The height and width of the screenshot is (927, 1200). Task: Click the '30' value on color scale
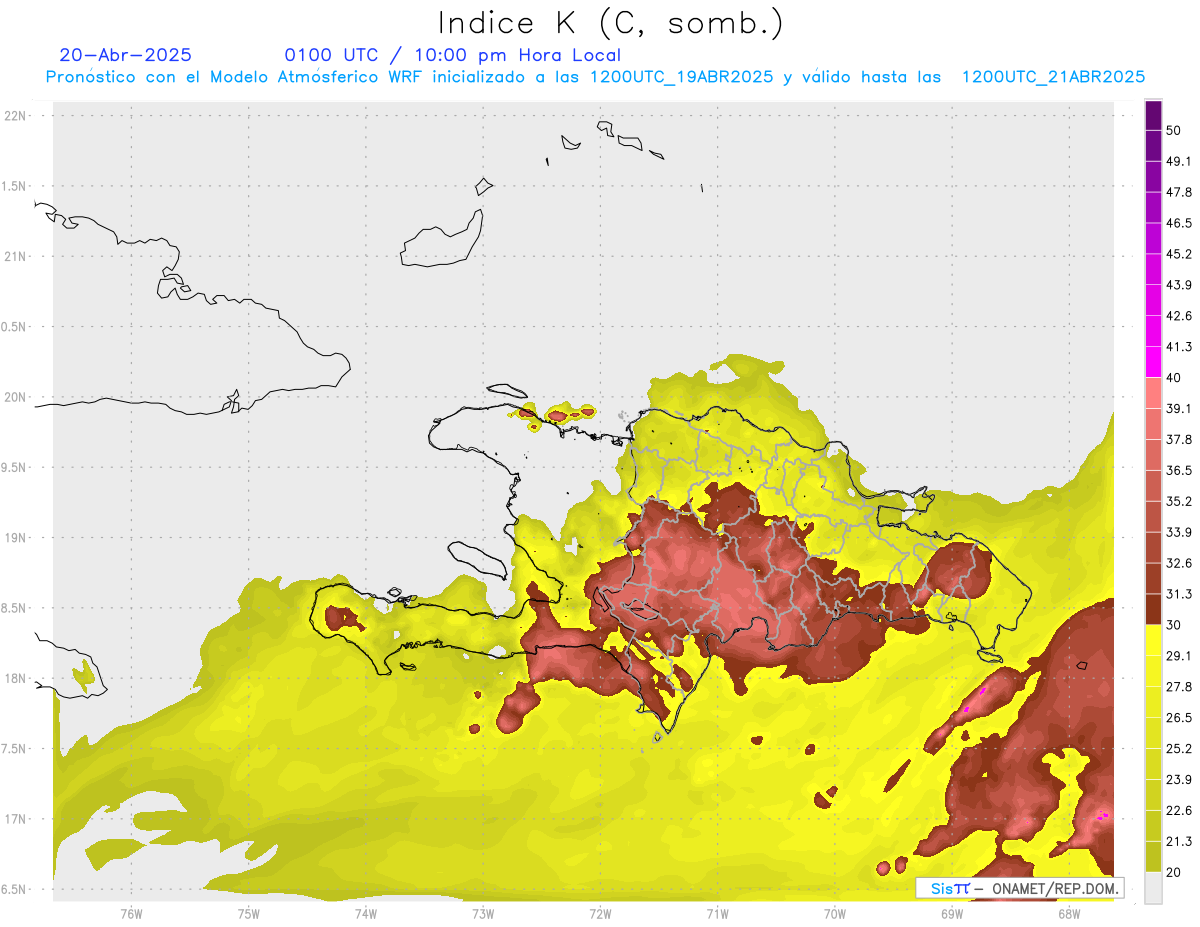click(1175, 624)
